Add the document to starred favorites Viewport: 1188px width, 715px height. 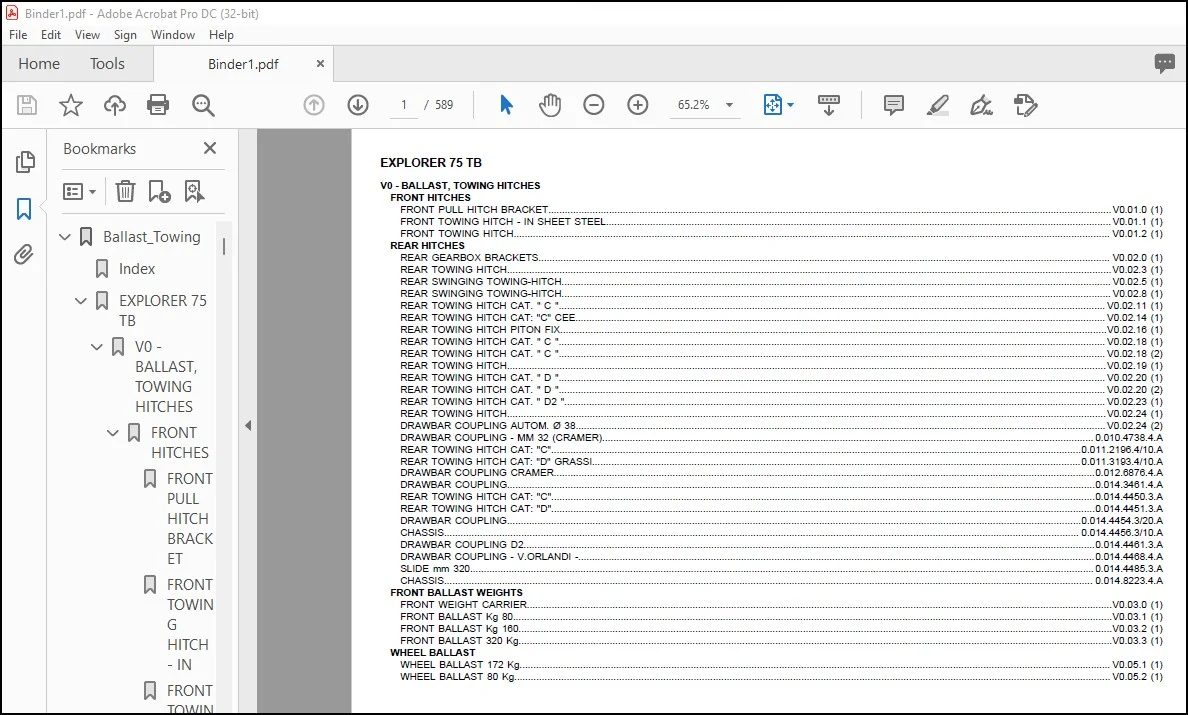[x=71, y=105]
